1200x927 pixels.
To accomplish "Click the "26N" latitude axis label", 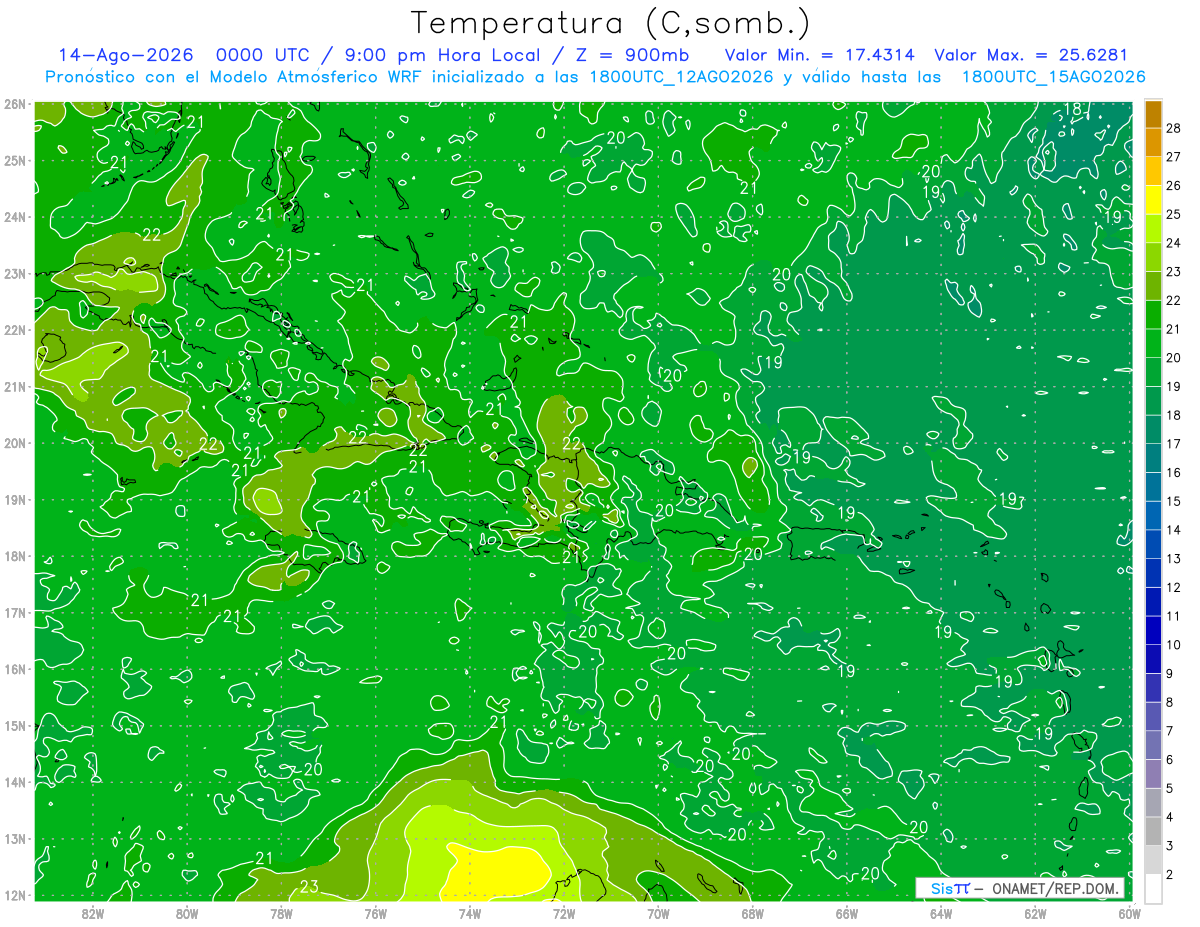I will coord(14,104).
